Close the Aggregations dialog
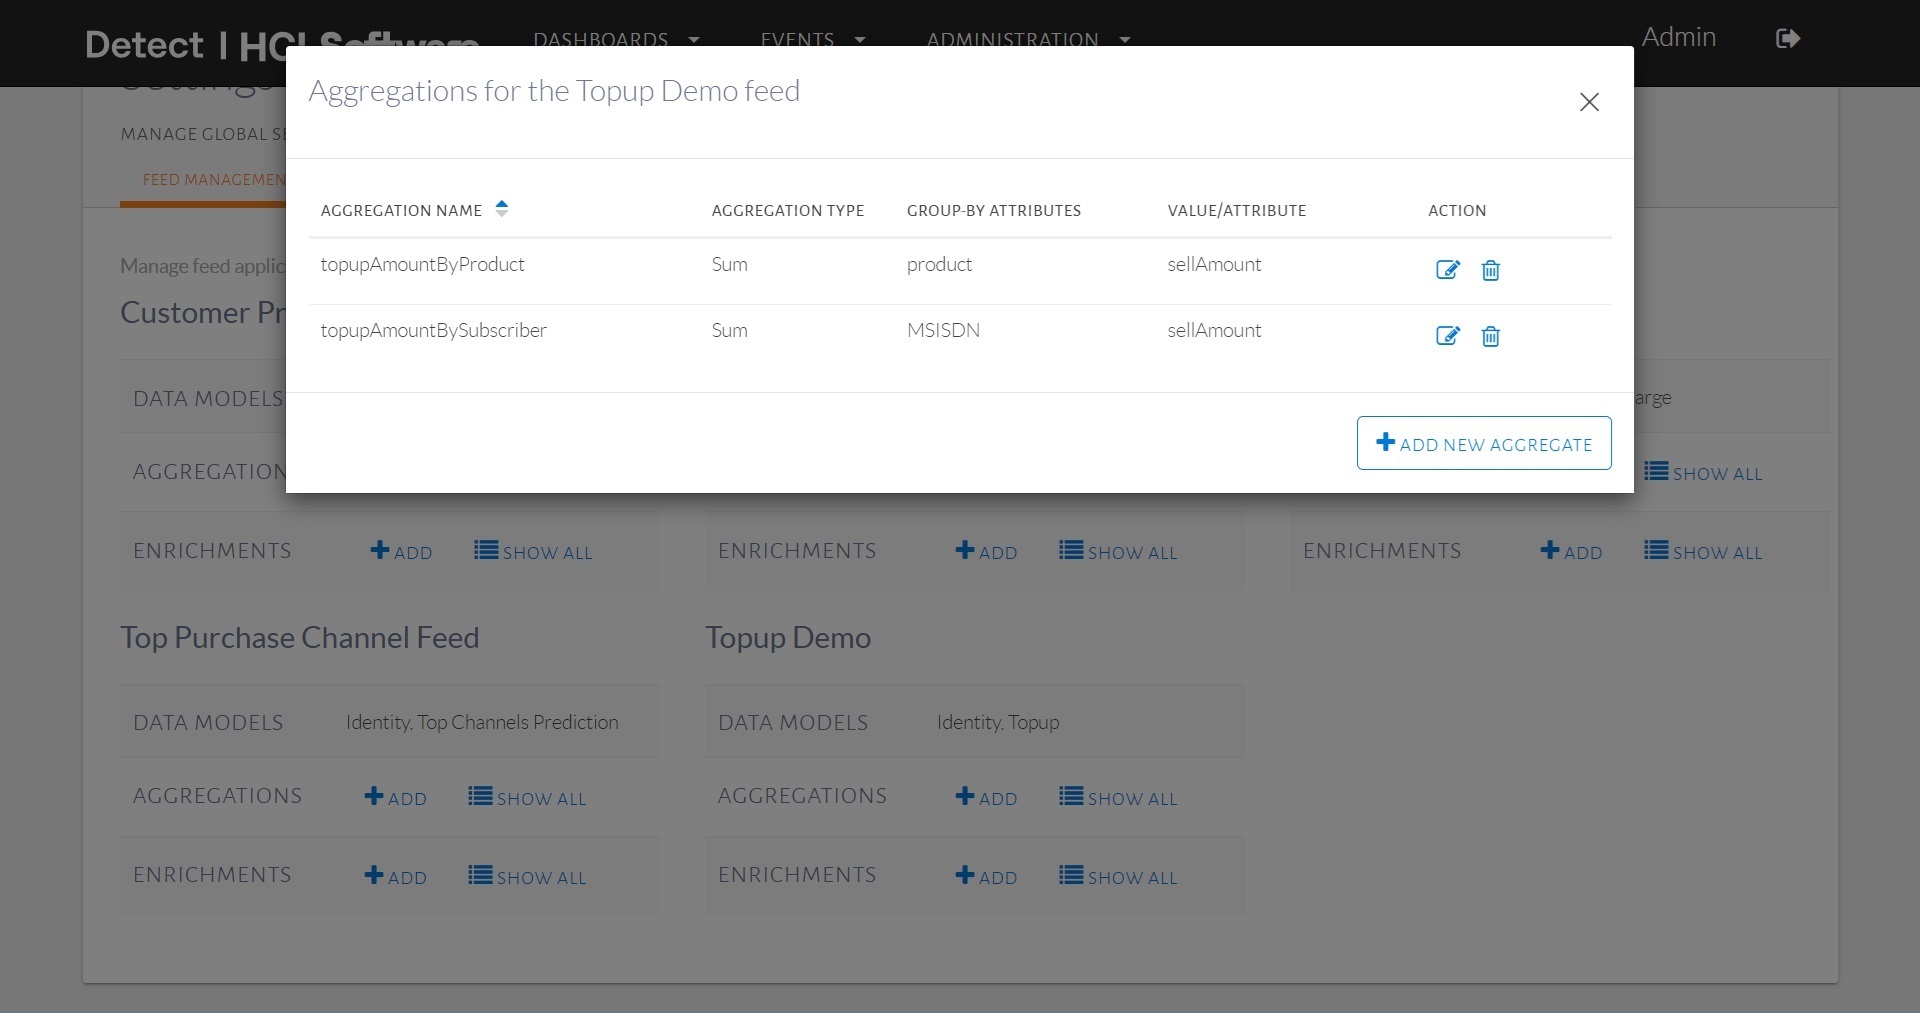 (1588, 102)
